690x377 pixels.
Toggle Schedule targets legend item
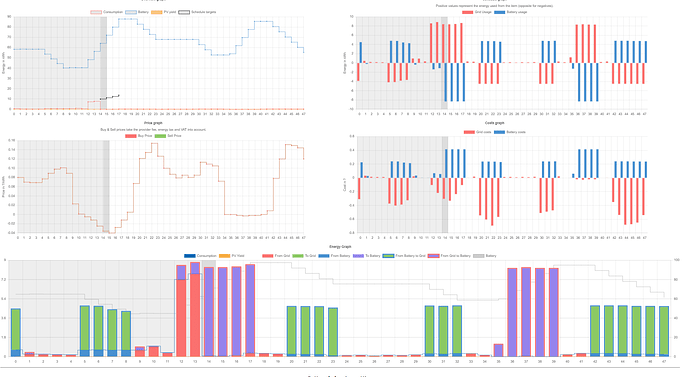[x=197, y=12]
